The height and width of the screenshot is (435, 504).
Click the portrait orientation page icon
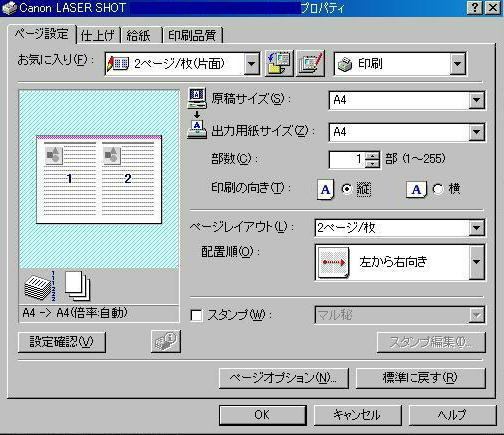325,189
